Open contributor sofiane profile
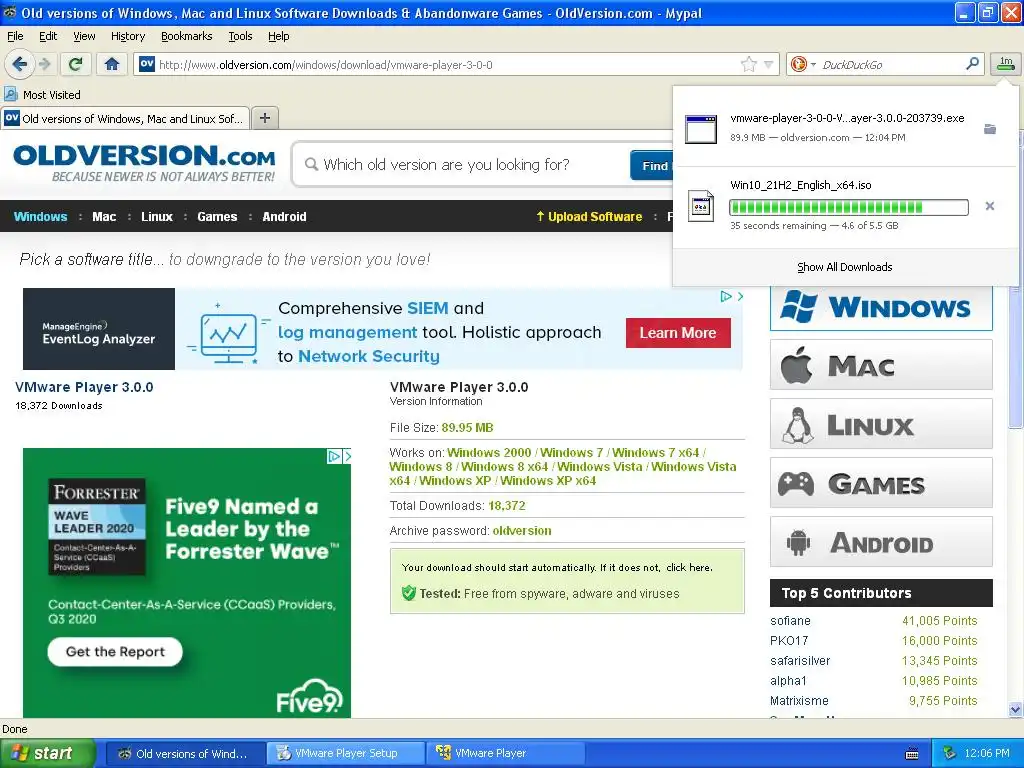This screenshot has height=768, width=1024. tap(790, 621)
